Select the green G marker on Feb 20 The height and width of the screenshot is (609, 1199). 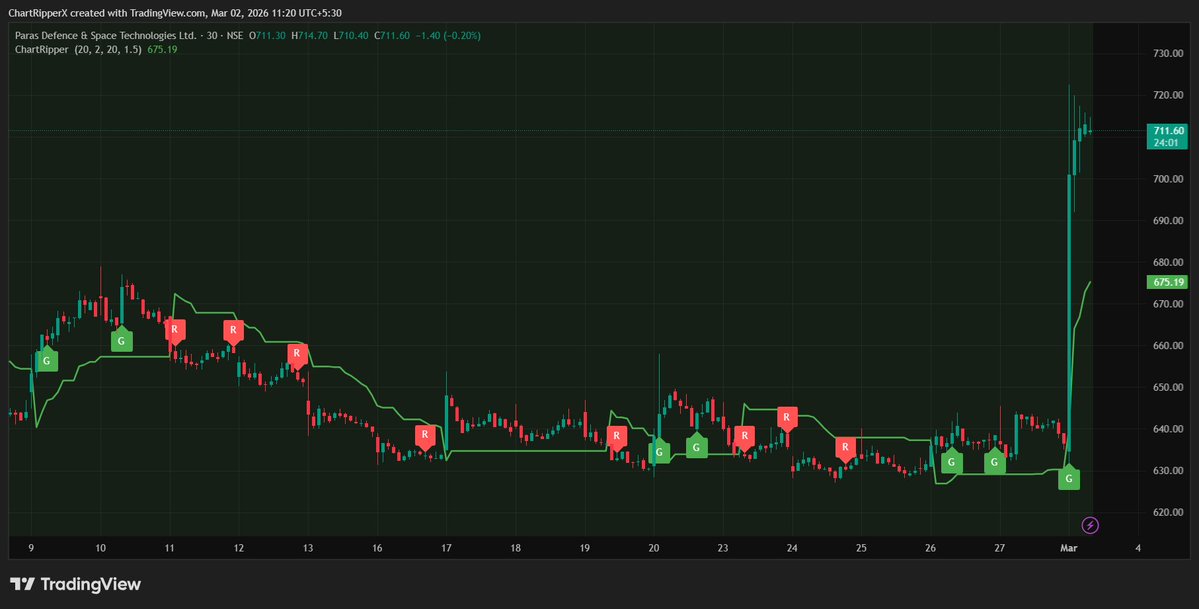point(660,452)
